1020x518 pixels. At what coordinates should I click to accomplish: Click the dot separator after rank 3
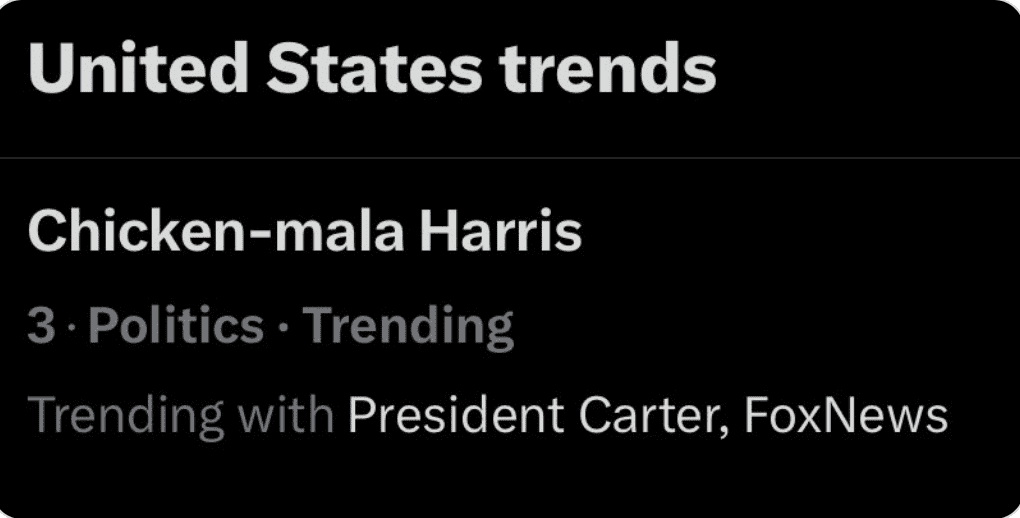(x=72, y=328)
